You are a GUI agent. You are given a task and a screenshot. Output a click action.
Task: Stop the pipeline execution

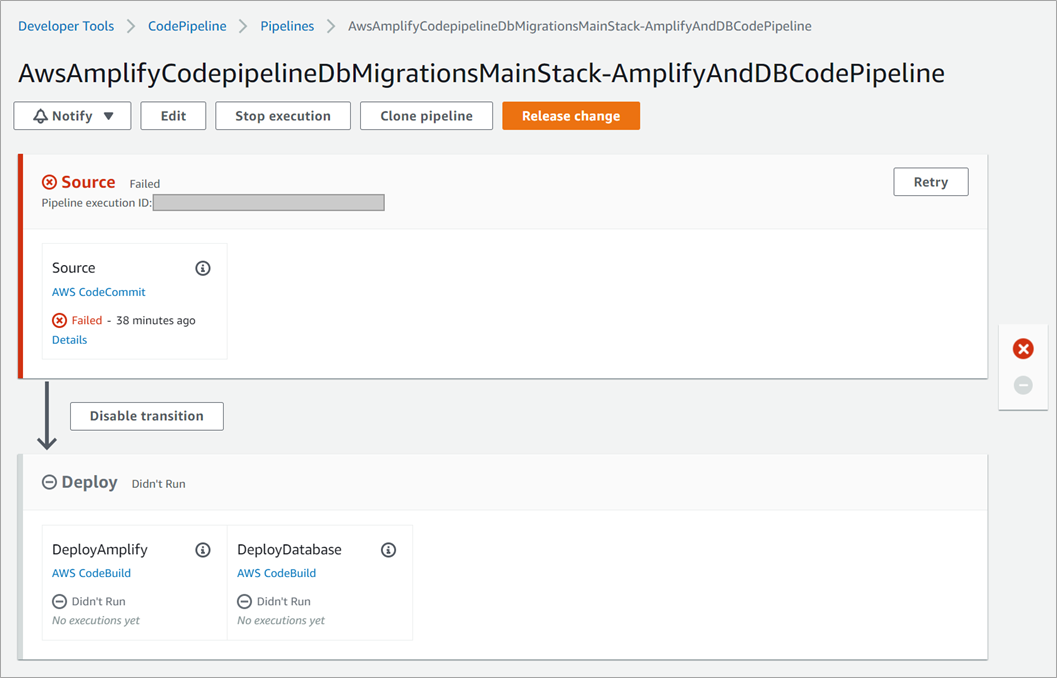(283, 116)
